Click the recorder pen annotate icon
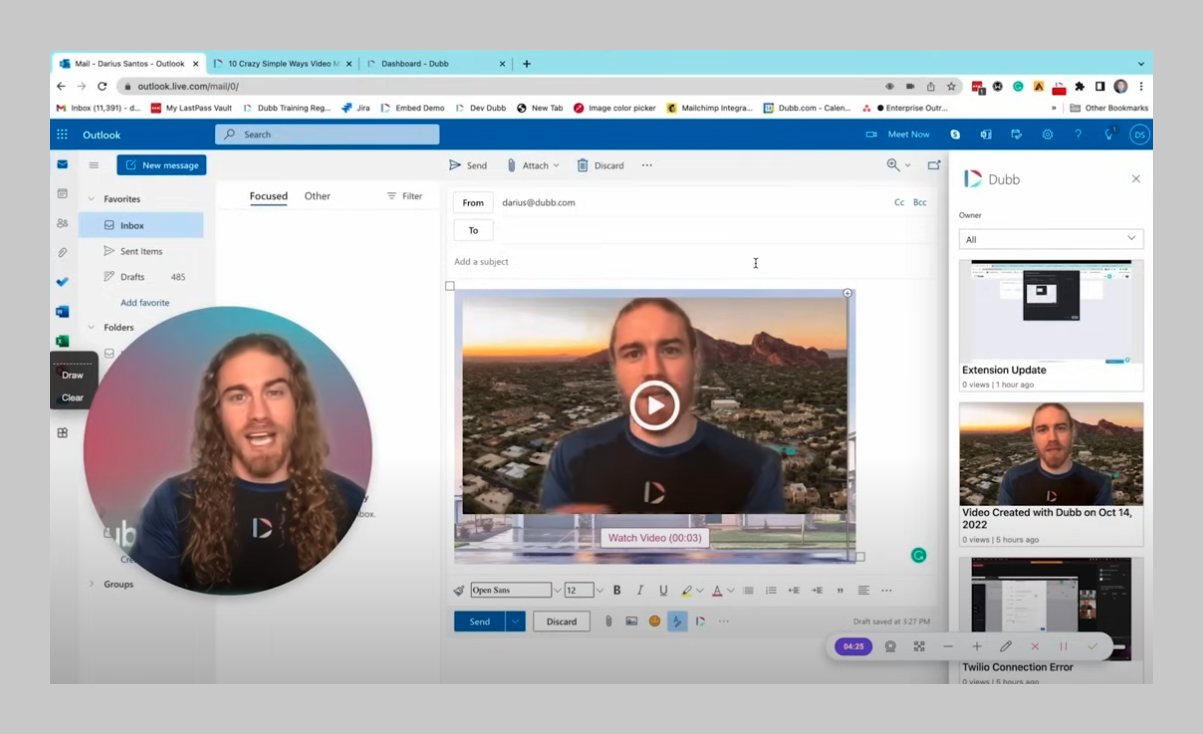The width and height of the screenshot is (1203, 734). tap(1006, 647)
